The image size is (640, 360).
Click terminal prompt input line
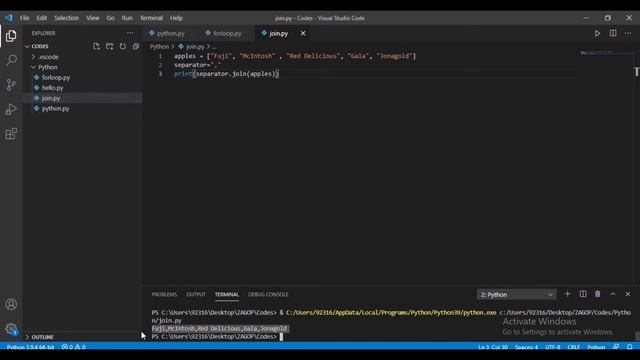pyautogui.click(x=217, y=337)
